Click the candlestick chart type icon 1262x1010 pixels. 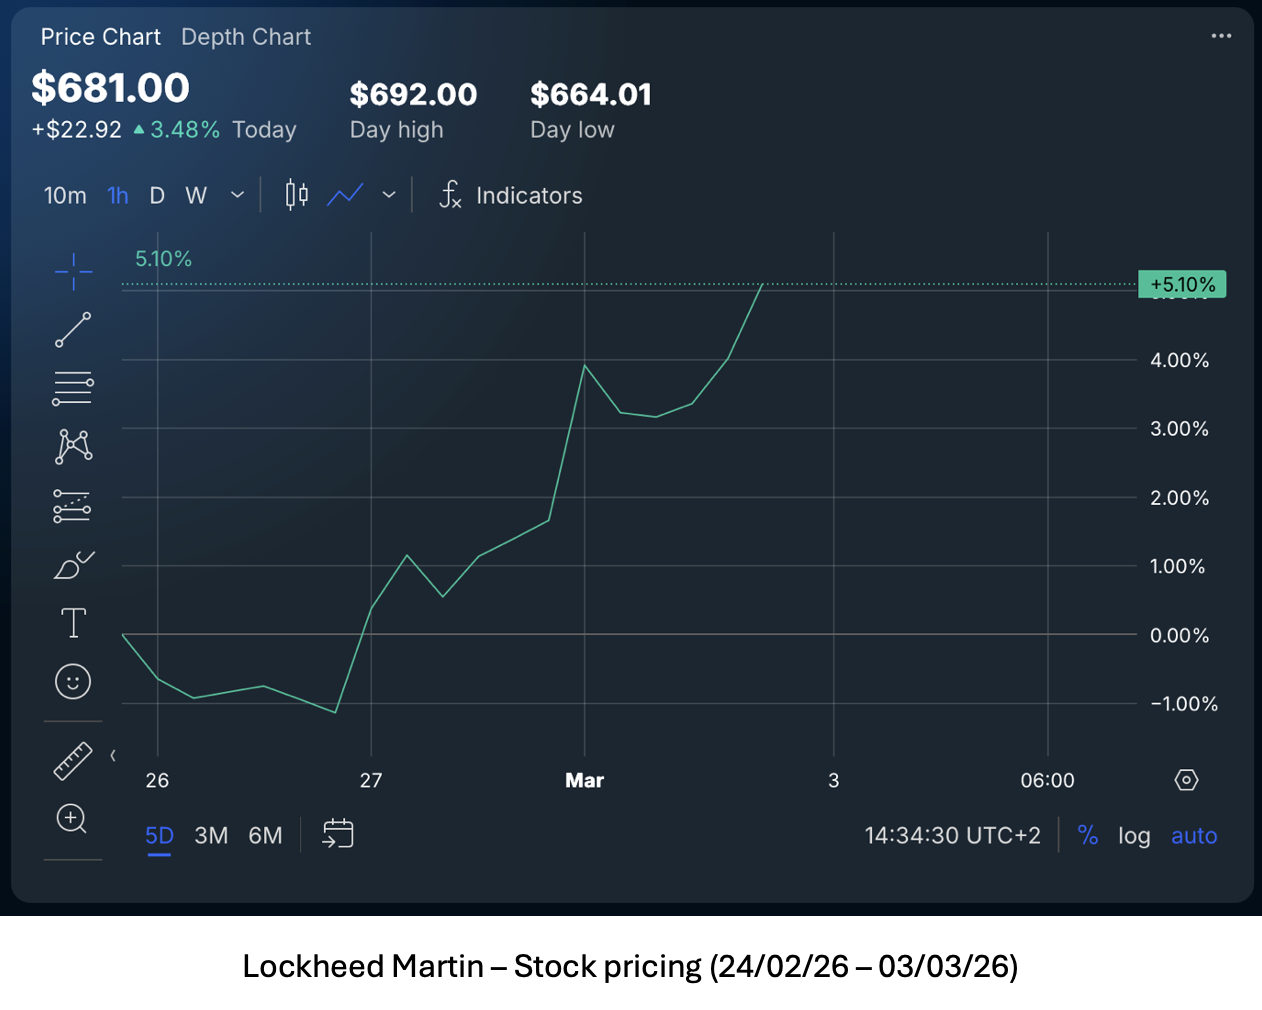297,195
